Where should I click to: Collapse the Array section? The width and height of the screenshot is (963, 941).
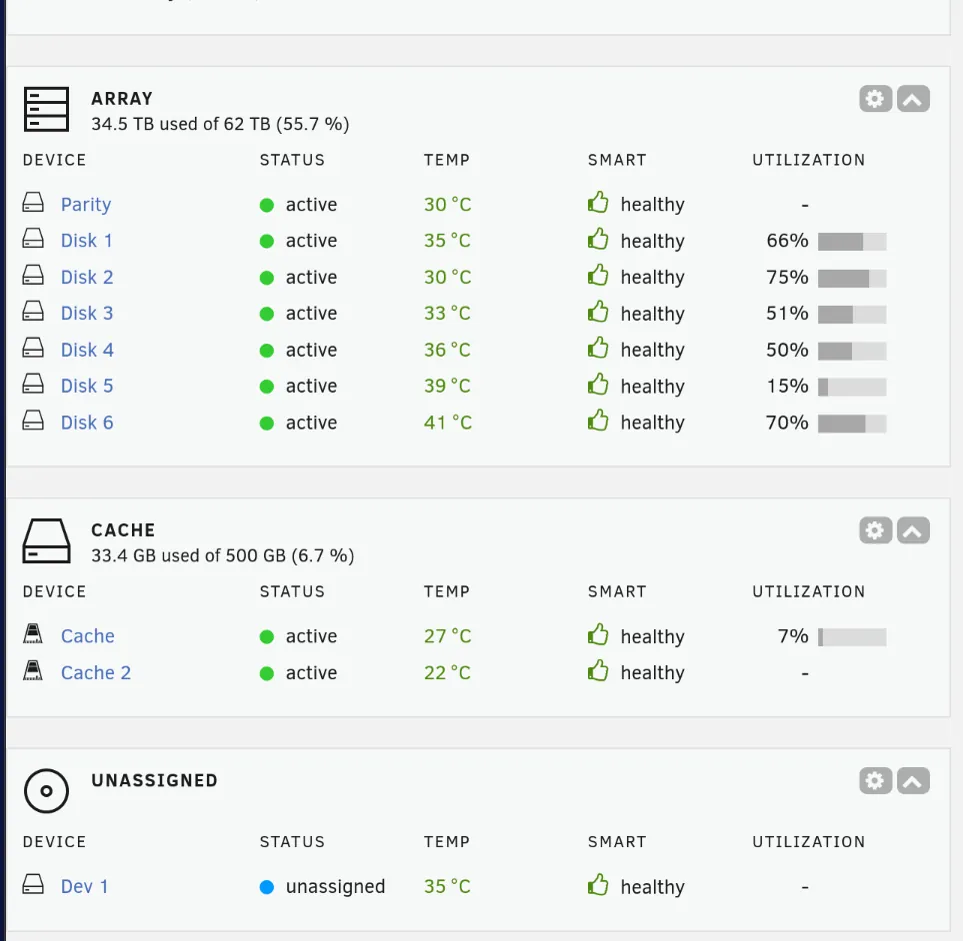913,99
